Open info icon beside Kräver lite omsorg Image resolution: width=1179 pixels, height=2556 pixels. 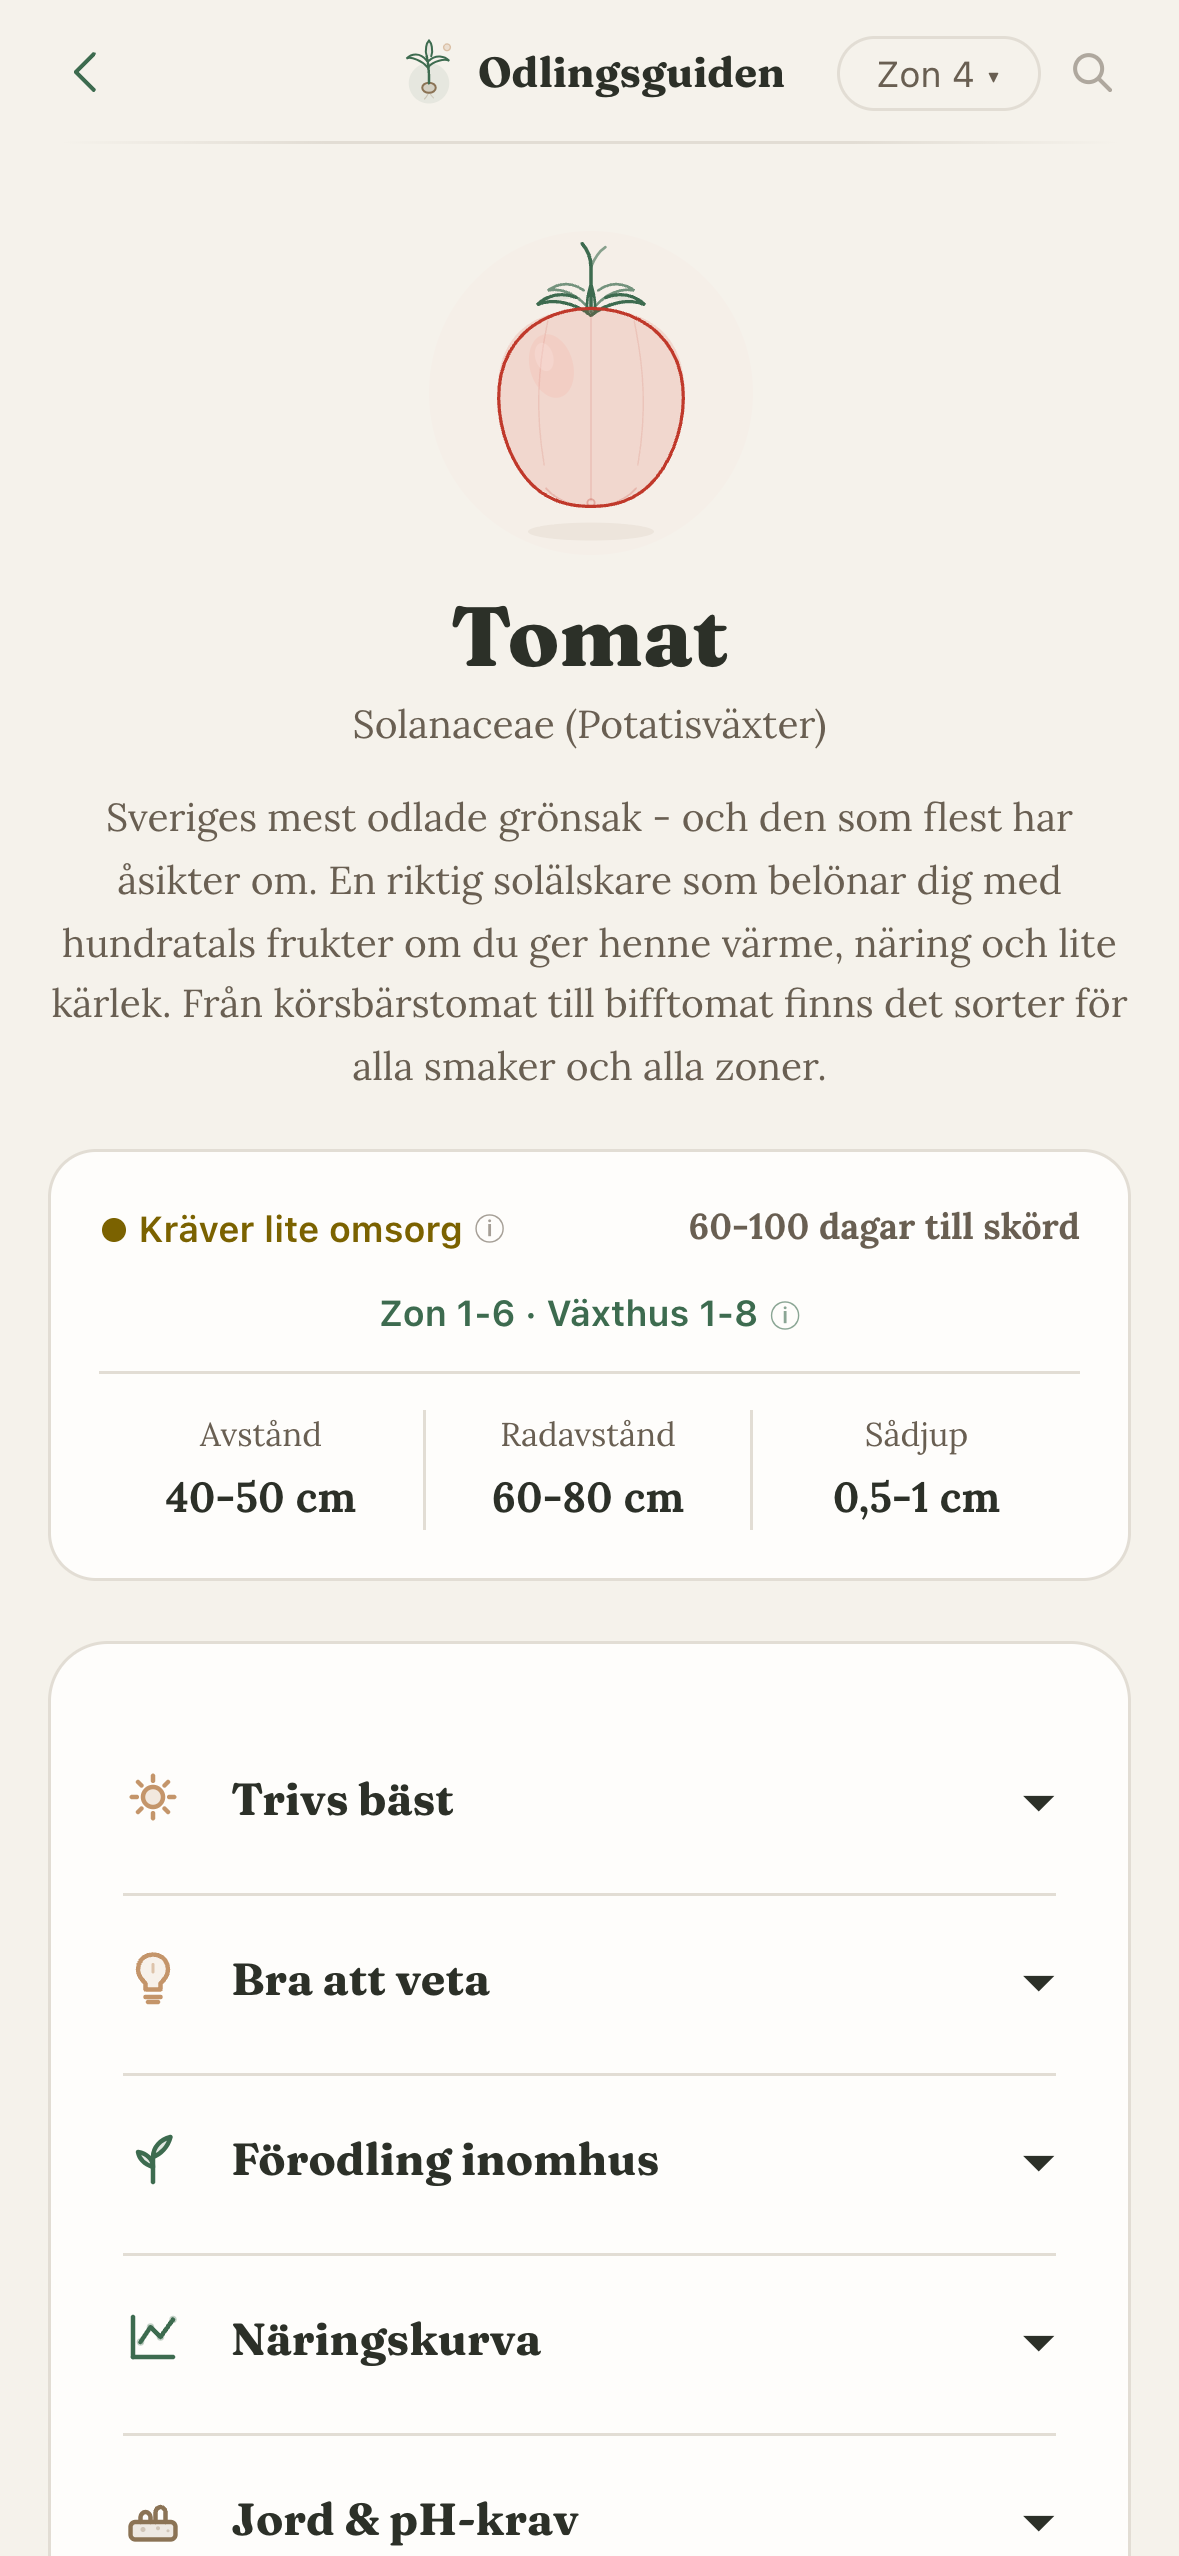(490, 1228)
